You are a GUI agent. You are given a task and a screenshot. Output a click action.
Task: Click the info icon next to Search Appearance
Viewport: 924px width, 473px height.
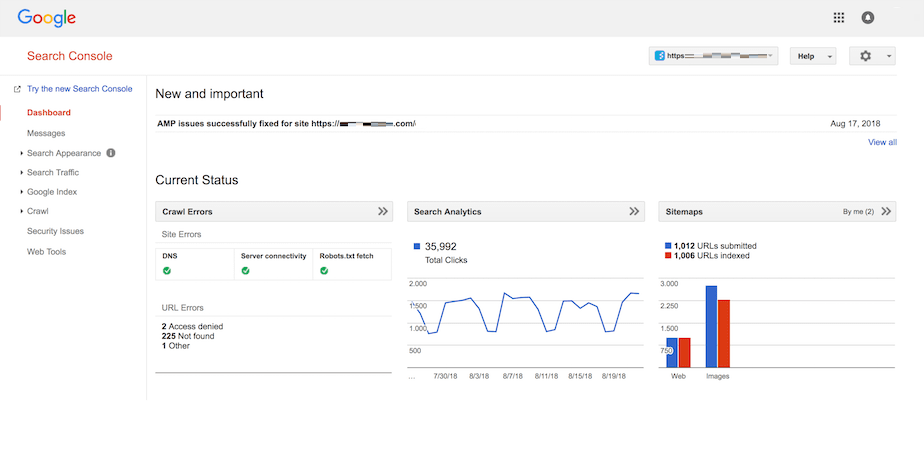click(x=111, y=153)
